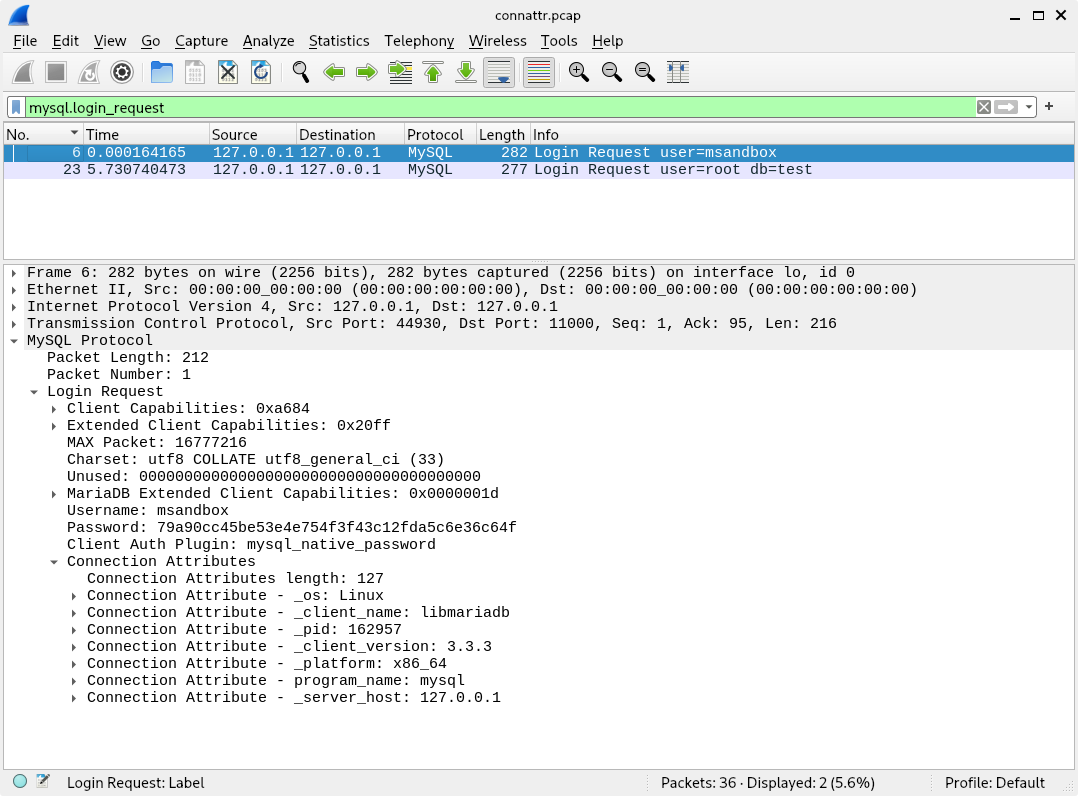Restart the current capture icon
The width and height of the screenshot is (1078, 796).
[x=89, y=72]
